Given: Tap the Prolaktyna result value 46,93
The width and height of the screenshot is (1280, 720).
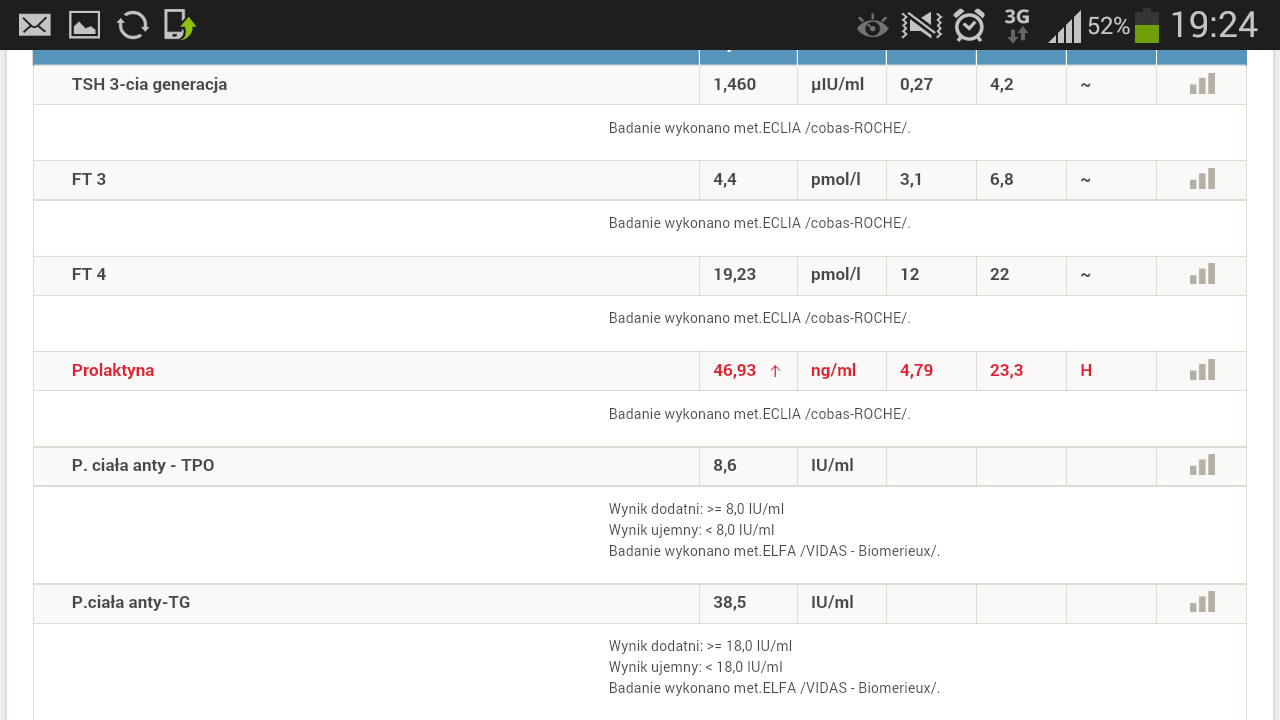Looking at the screenshot, I should (734, 370).
